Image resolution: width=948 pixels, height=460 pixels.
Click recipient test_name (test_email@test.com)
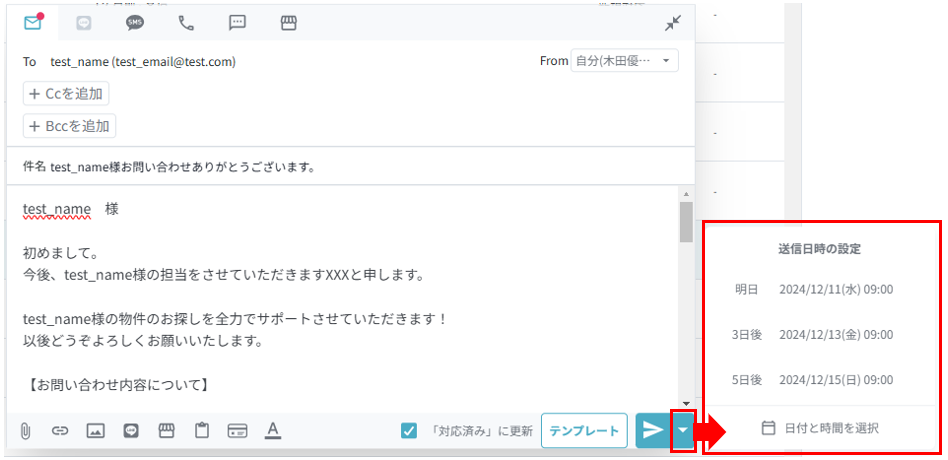[x=143, y=62]
